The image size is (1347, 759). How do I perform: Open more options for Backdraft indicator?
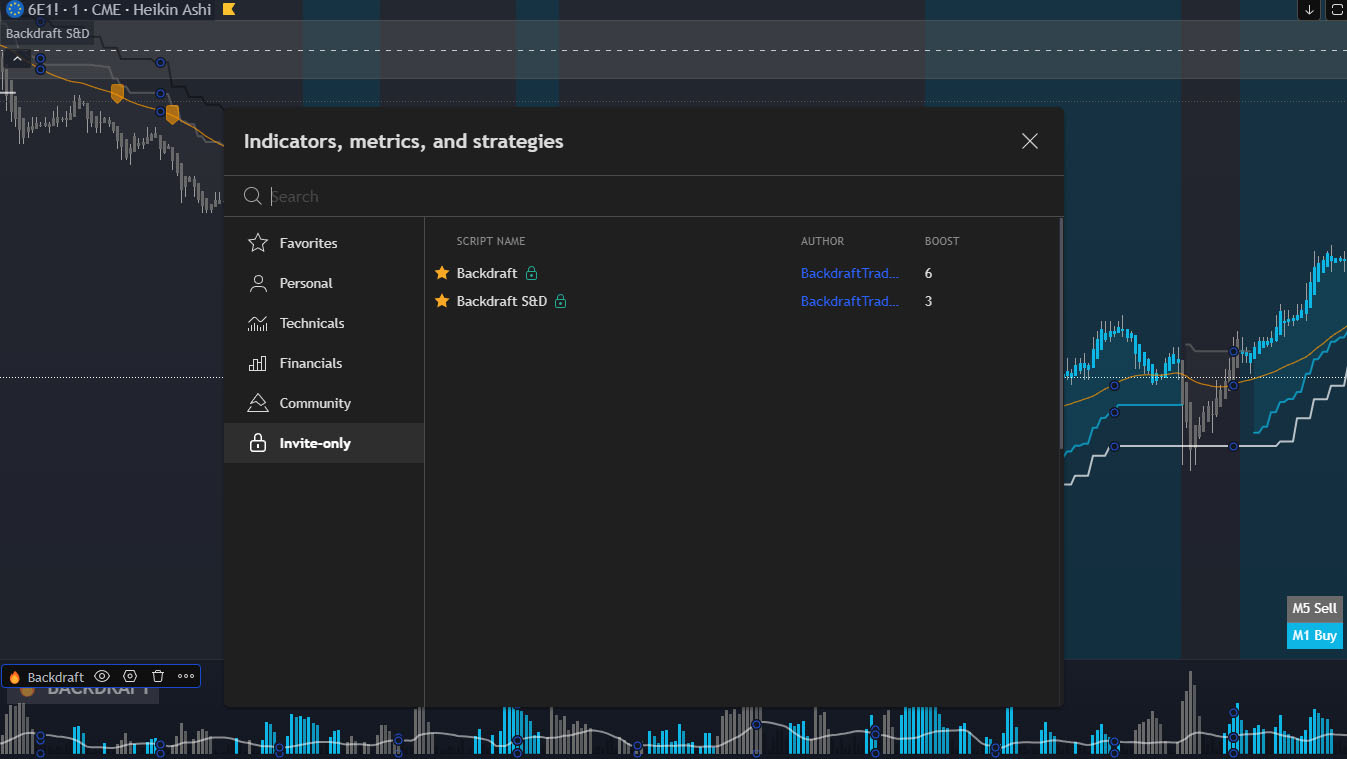186,677
